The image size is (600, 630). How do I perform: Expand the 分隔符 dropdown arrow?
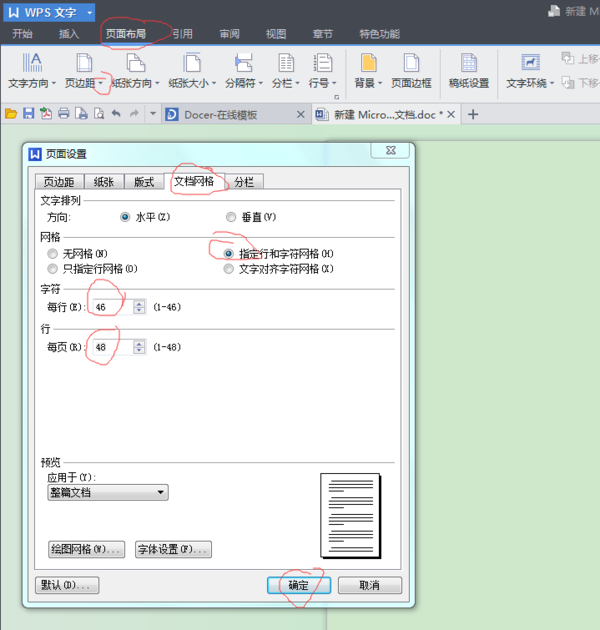pos(260,83)
